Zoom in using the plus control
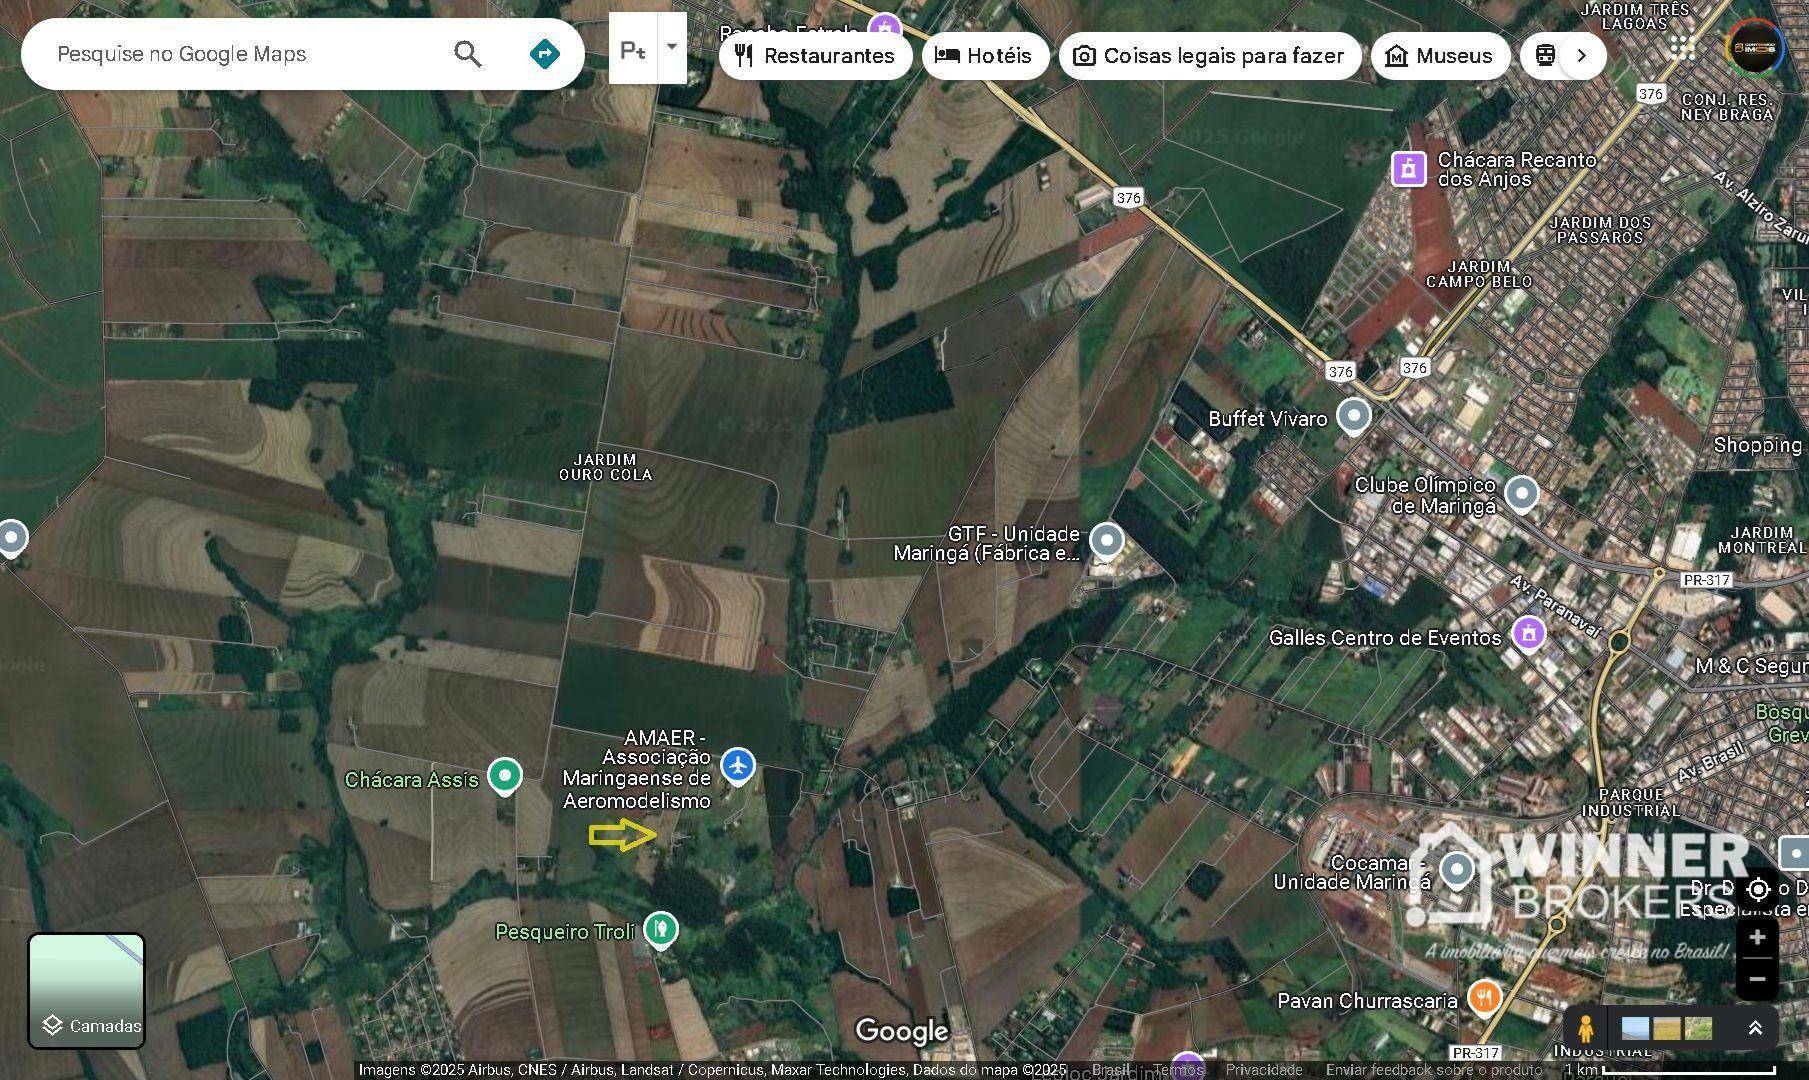Screen dimensions: 1809x1080 coord(1757,938)
